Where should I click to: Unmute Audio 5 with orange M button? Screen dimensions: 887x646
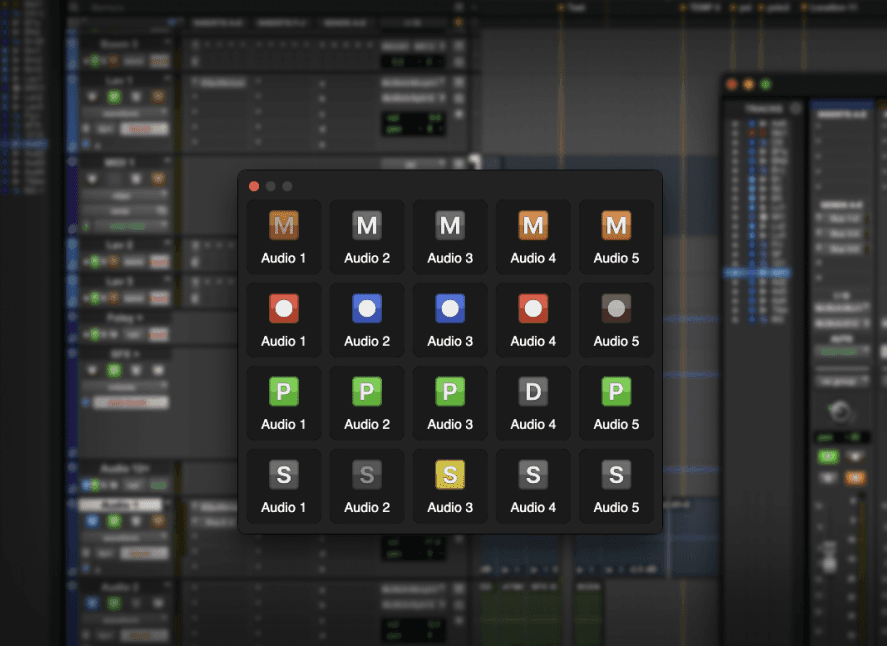616,225
